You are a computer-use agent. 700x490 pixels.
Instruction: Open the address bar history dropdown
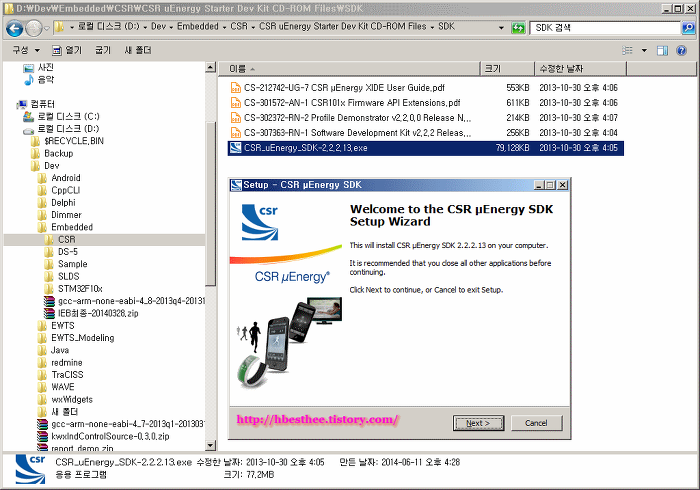pos(501,28)
